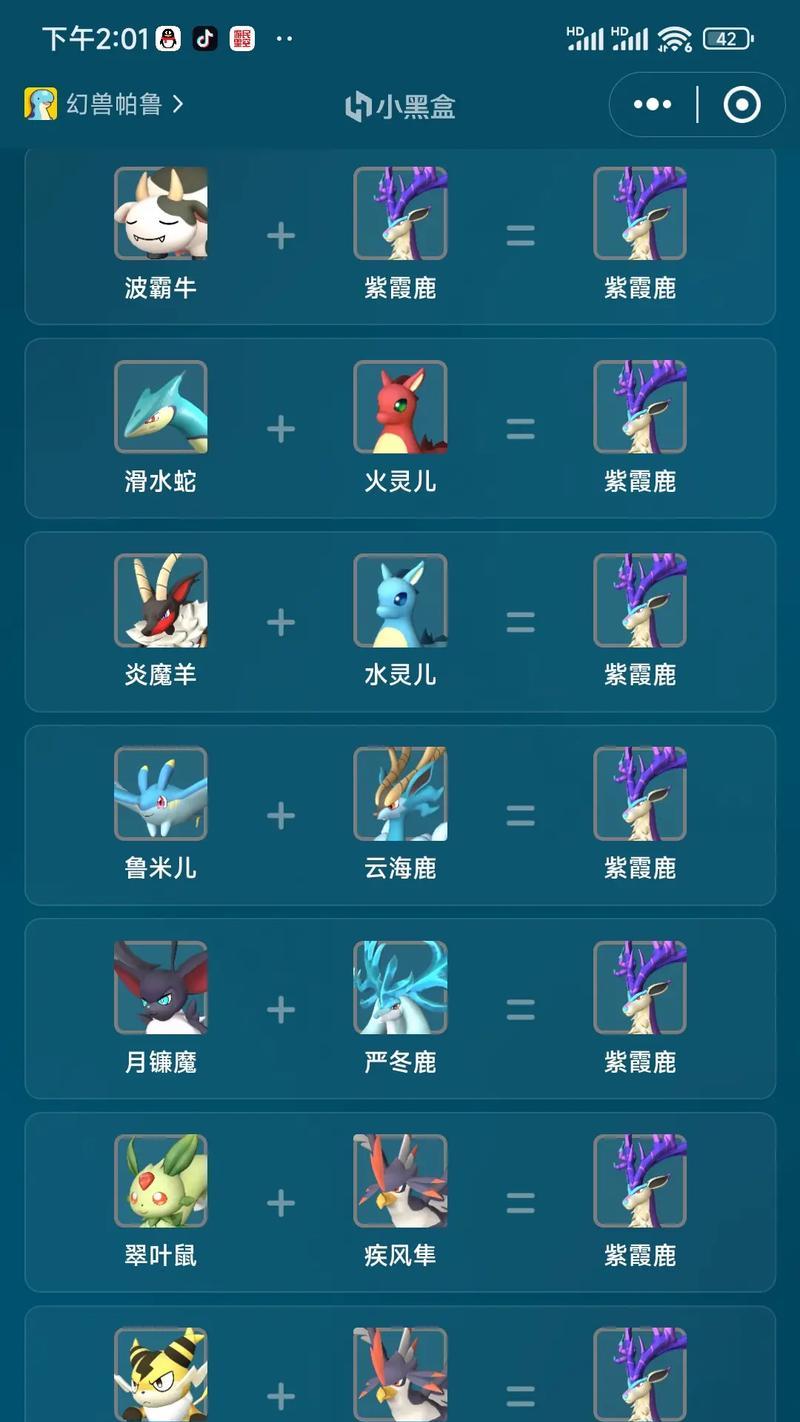This screenshot has width=800, height=1422.
Task: Select the 滑水蛇 water snake icon
Action: click(161, 407)
